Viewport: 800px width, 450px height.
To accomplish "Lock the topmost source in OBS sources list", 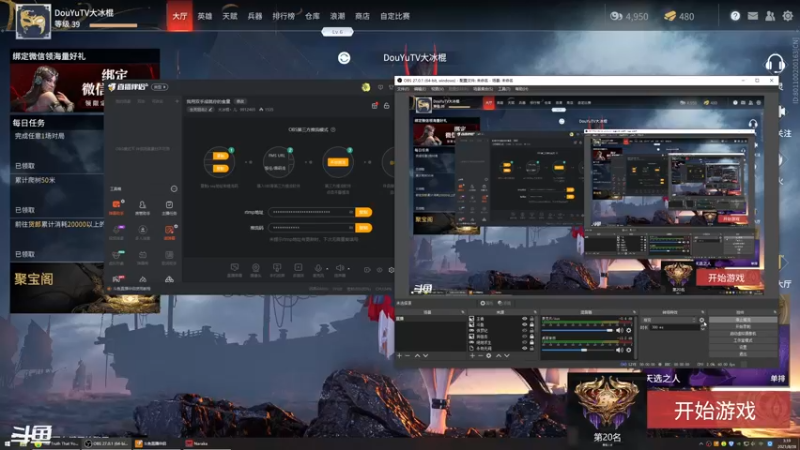I will pyautogui.click(x=532, y=319).
